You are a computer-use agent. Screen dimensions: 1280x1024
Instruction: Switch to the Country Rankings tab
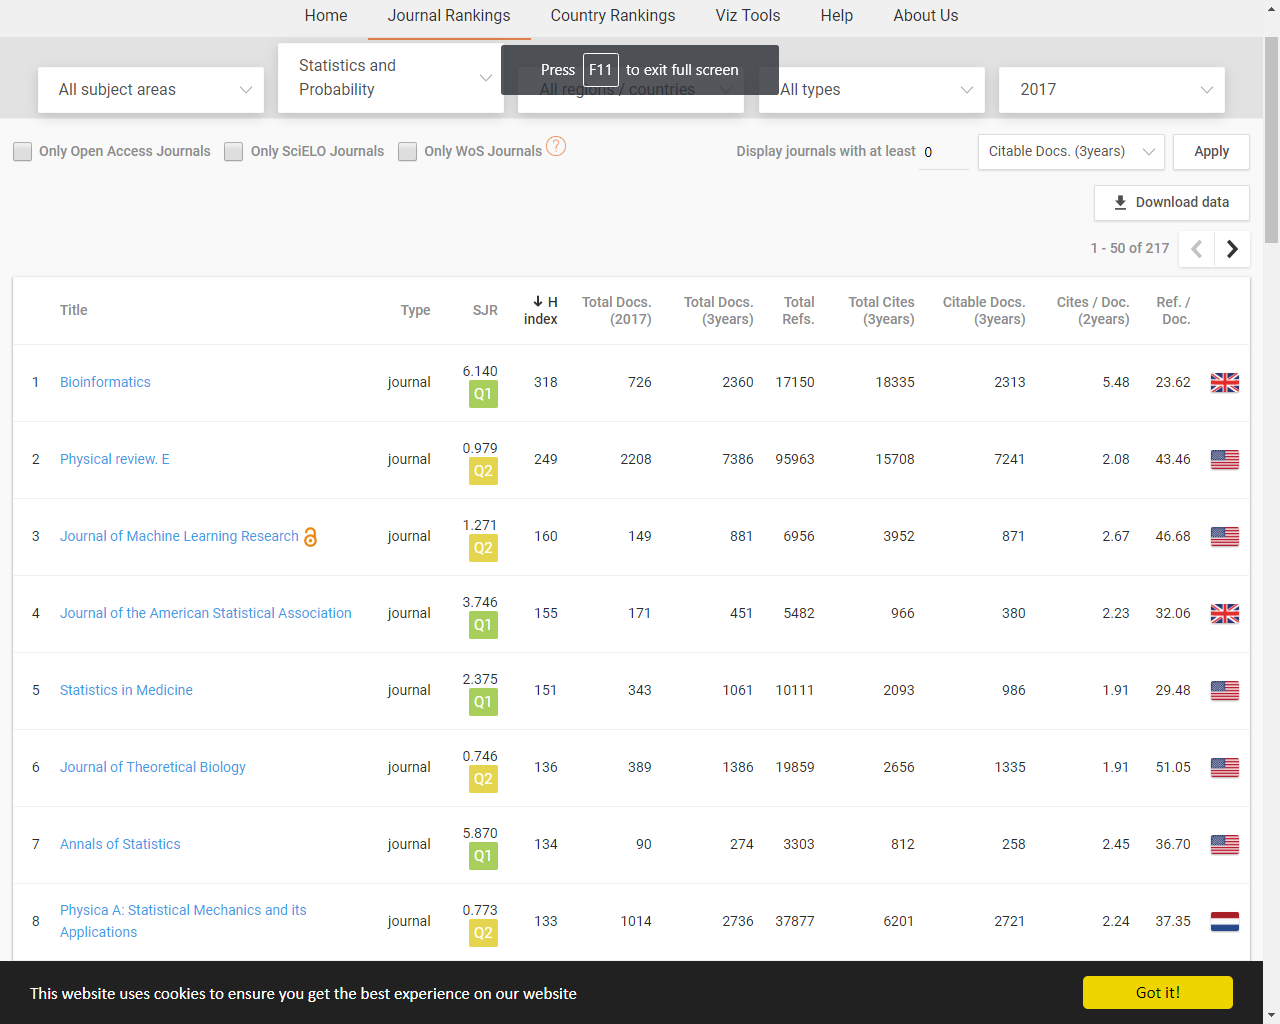[612, 16]
